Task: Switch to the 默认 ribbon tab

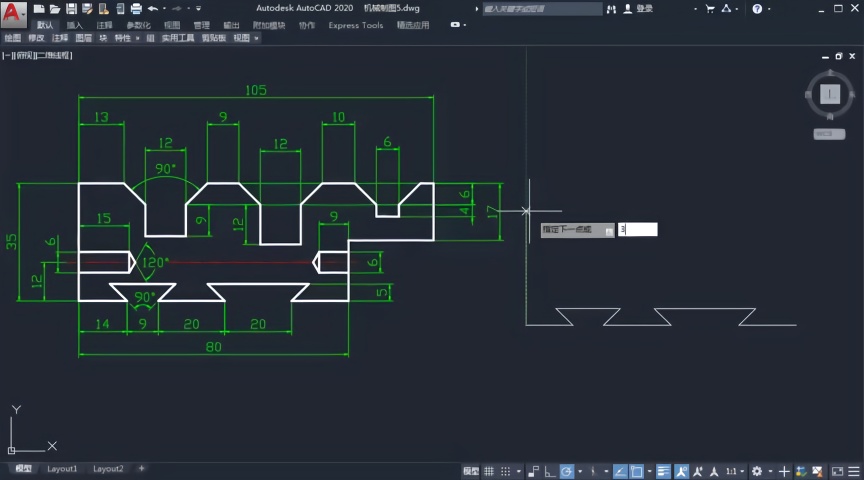Action: 45,25
